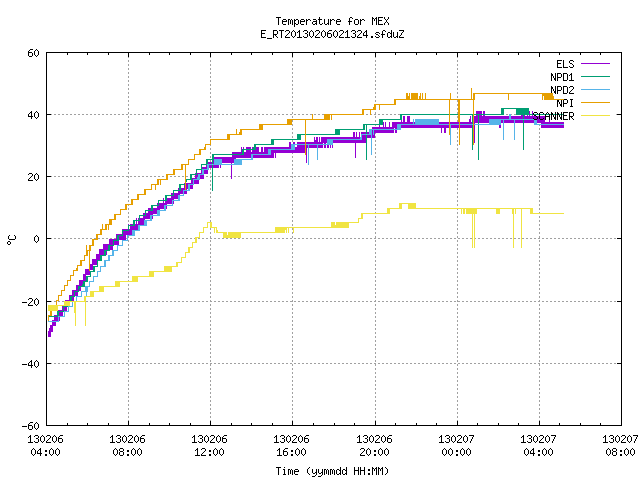The image size is (640, 480).
Task: Click the y-axis tick value 60
Action: pyautogui.click(x=33, y=53)
